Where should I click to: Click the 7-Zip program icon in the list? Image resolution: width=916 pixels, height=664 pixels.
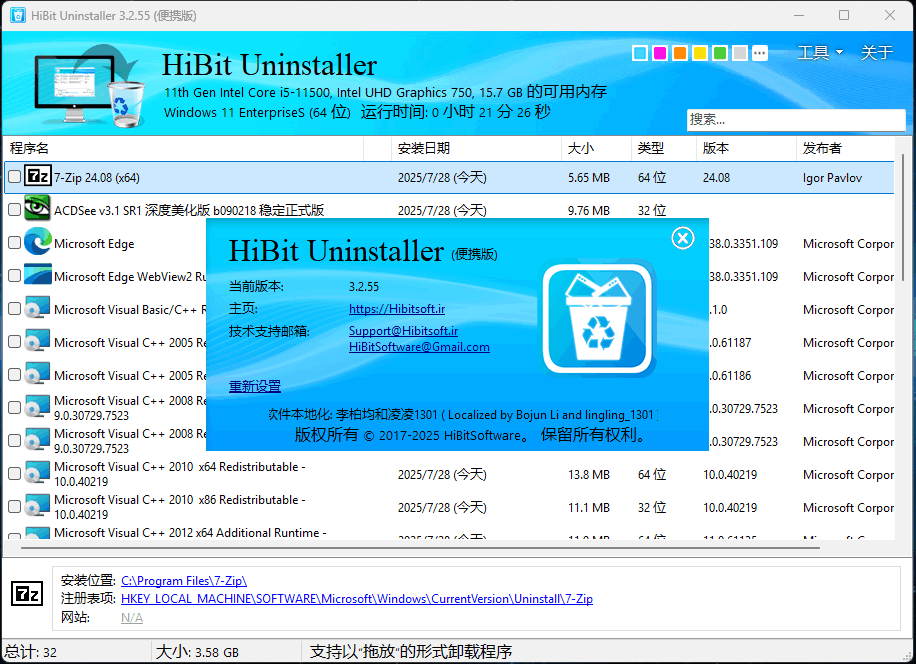click(37, 177)
